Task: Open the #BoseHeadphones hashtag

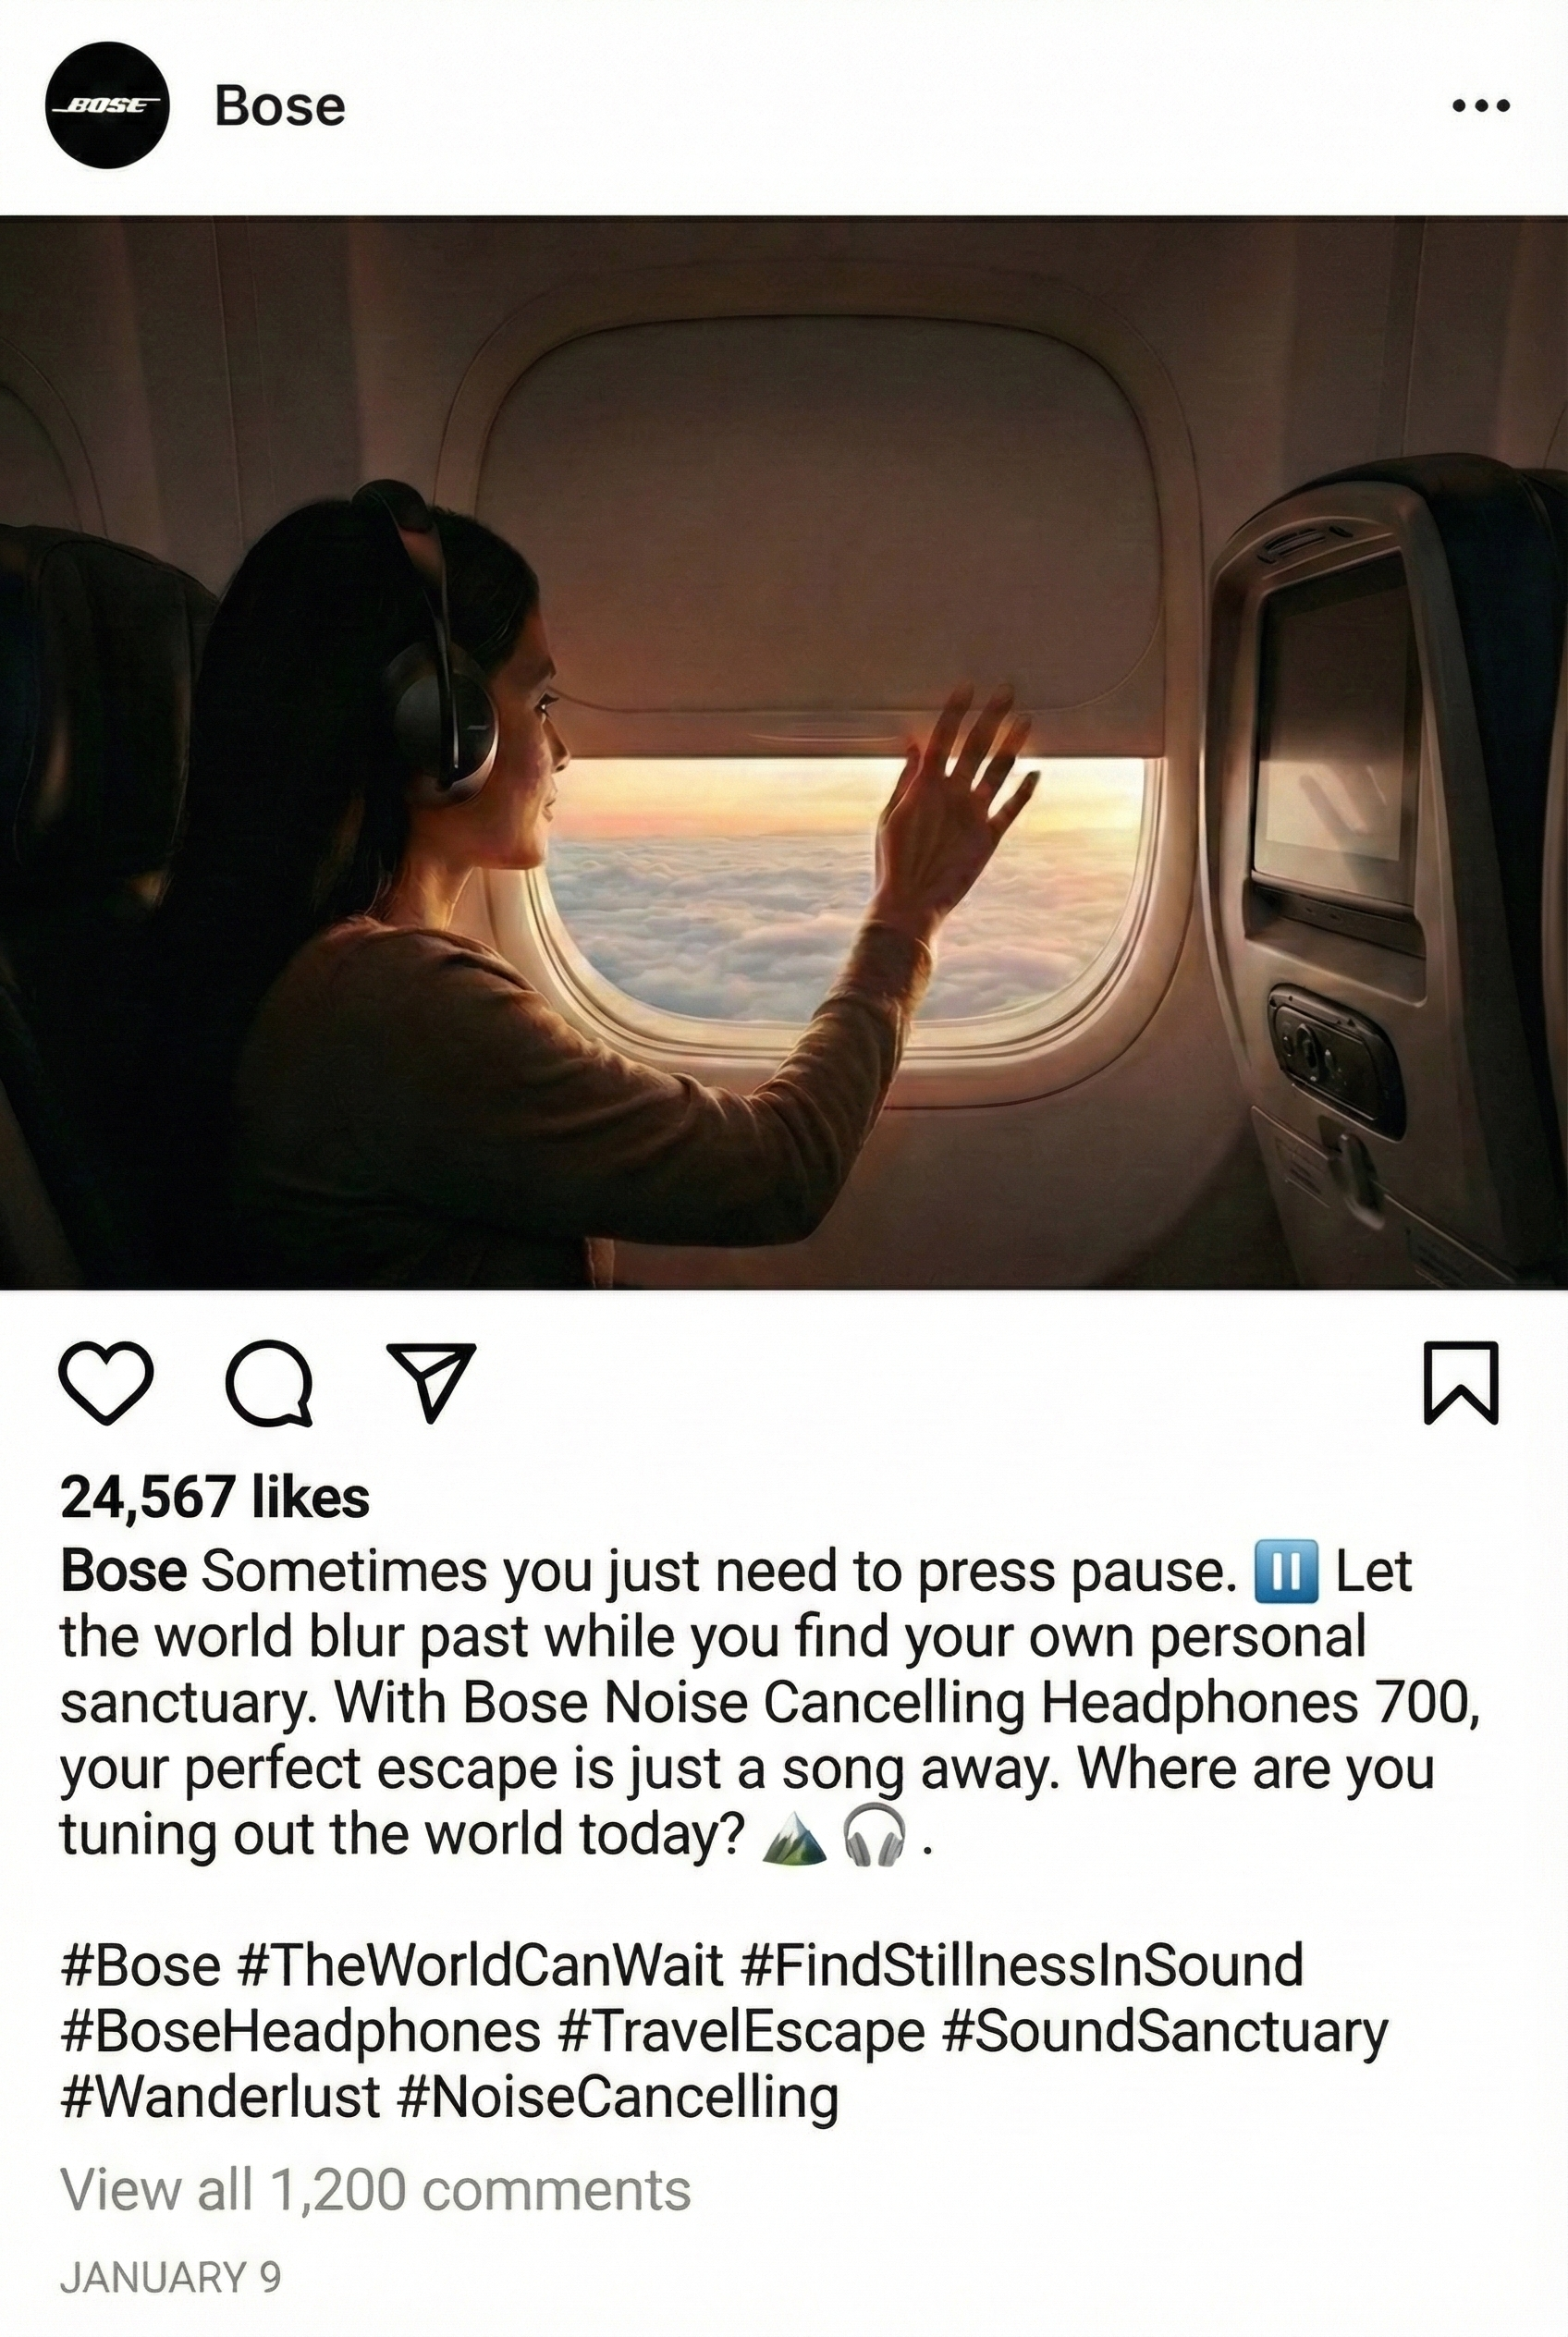Action: click(300, 2030)
